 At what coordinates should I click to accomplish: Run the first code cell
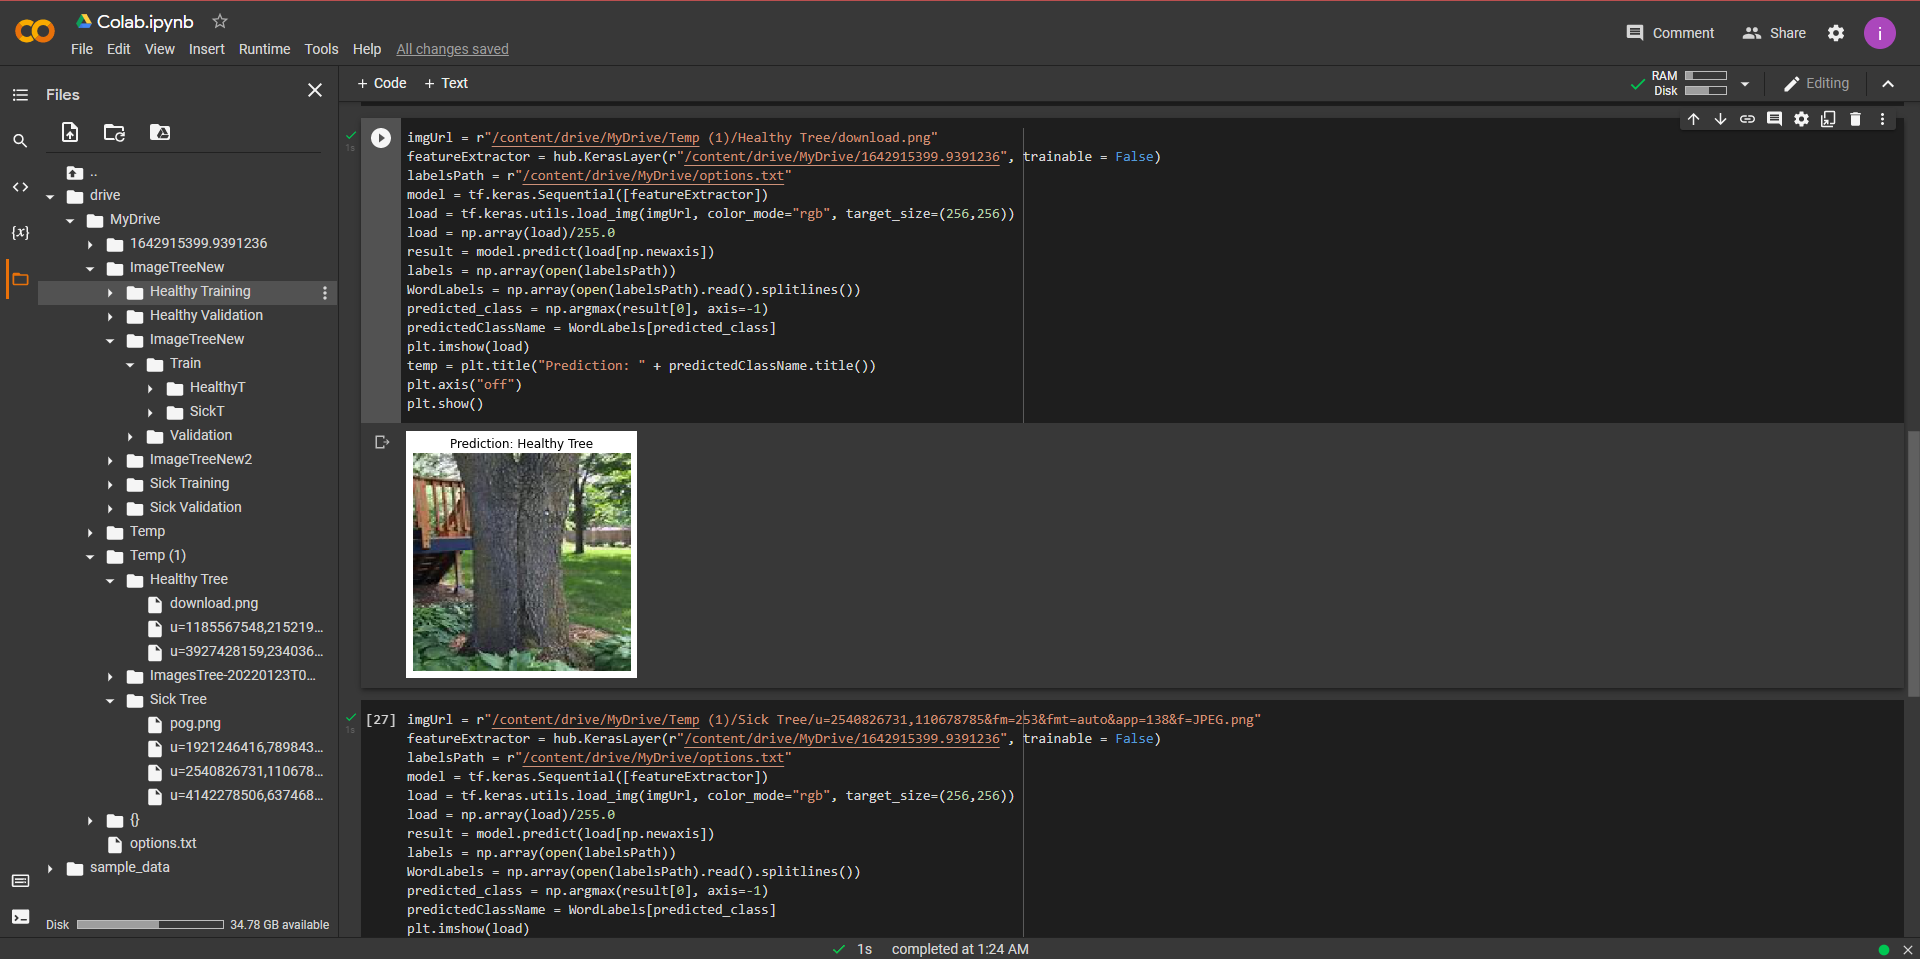381,138
